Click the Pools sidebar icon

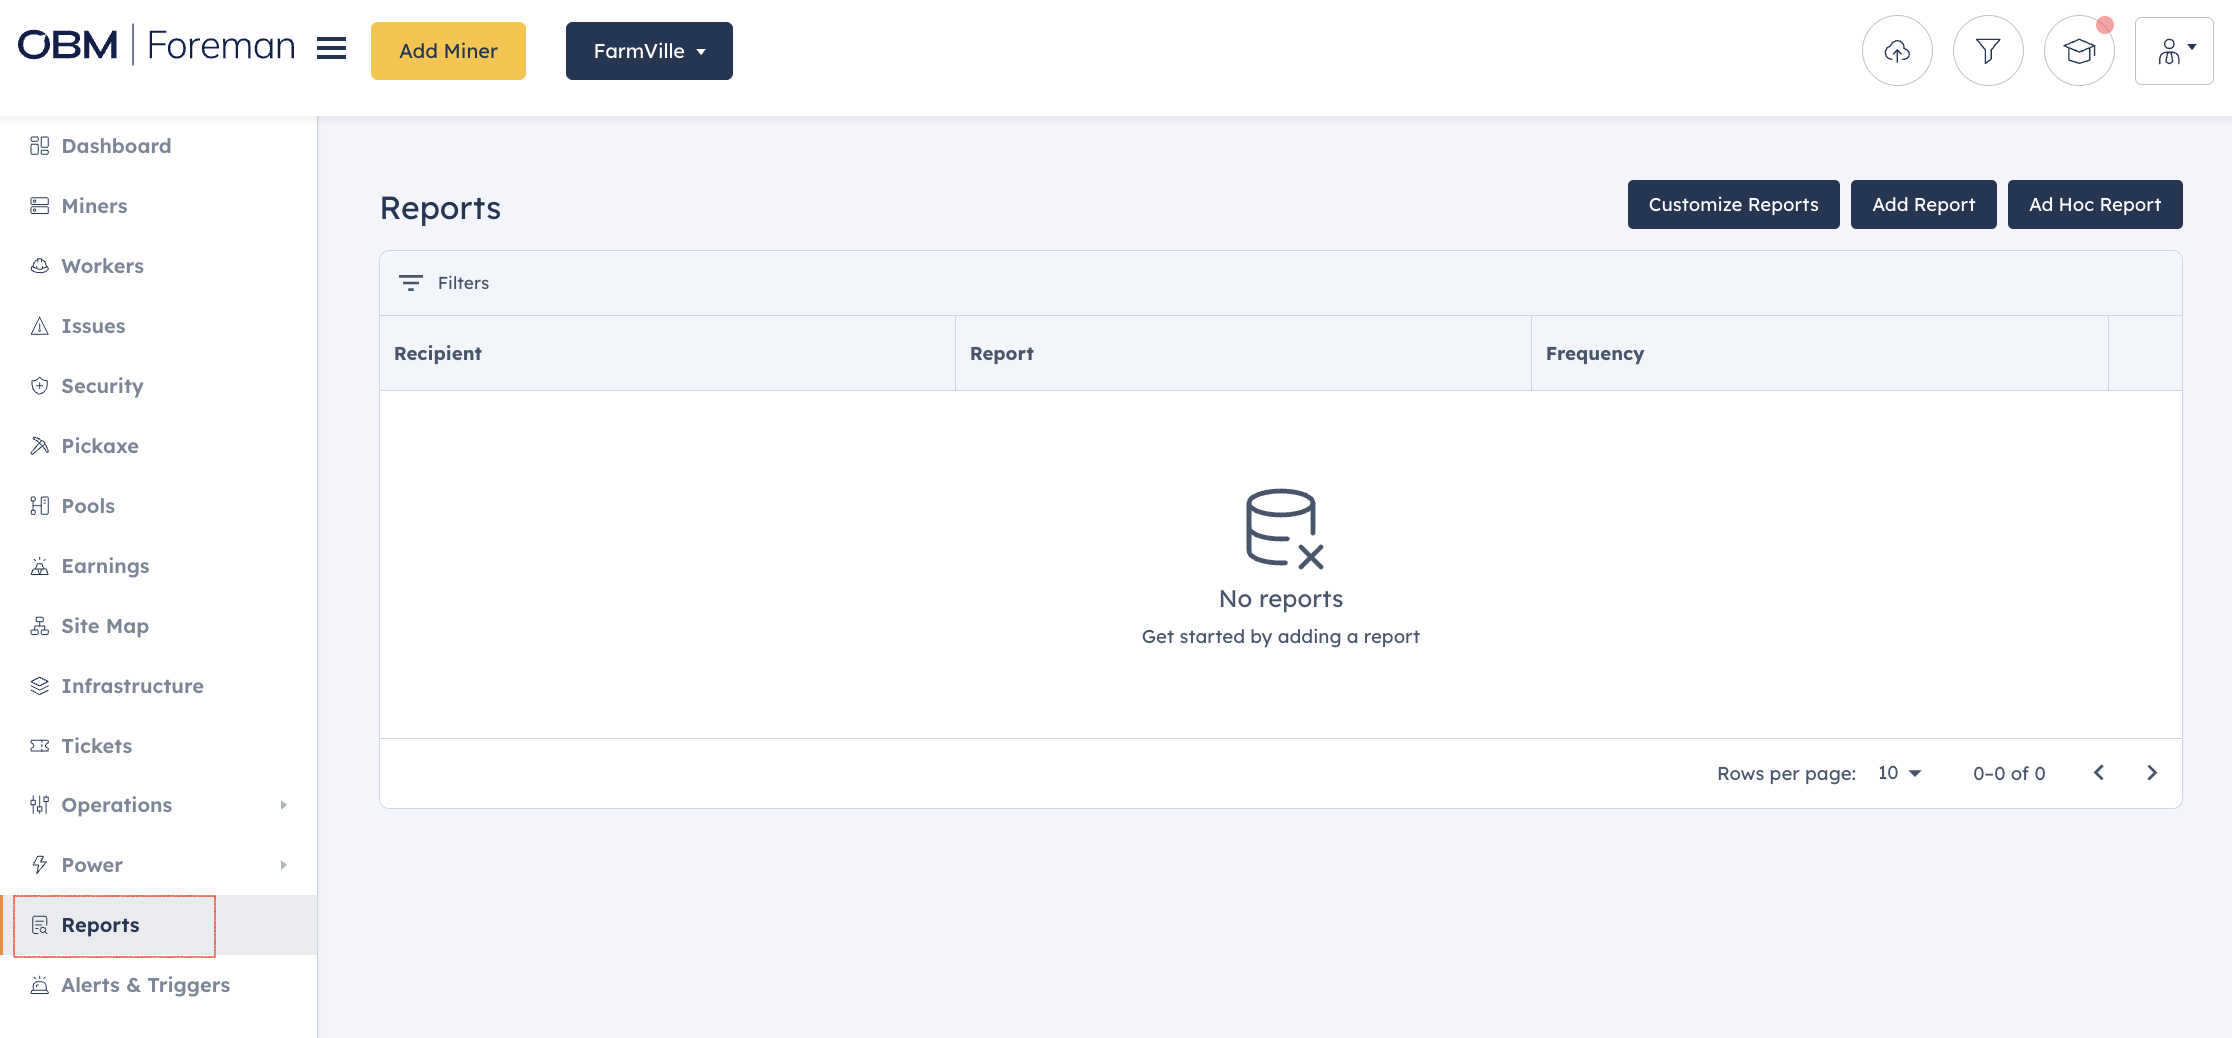click(x=40, y=506)
